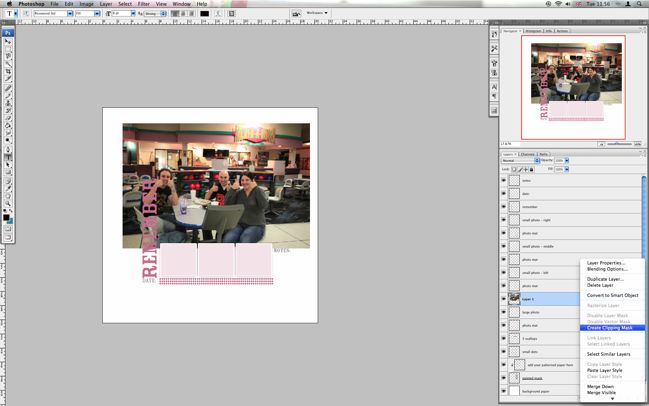
Task: Choose Create Clipping Mask from context menu
Action: [612, 328]
